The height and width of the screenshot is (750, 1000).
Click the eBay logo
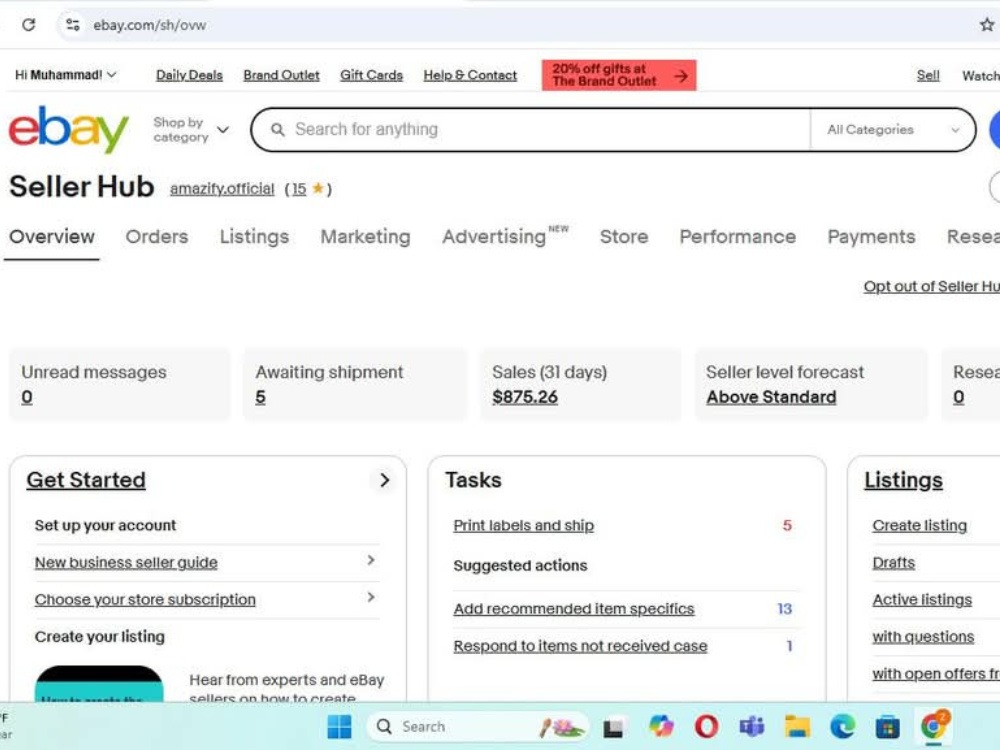coord(69,129)
